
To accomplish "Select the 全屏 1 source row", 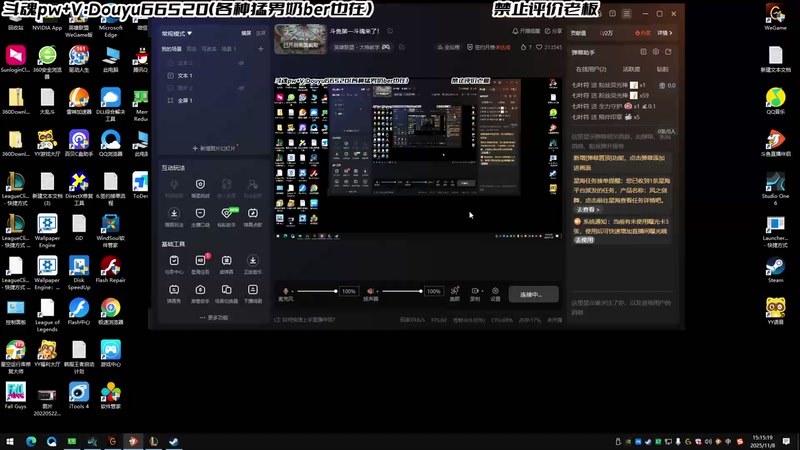I will coord(213,101).
